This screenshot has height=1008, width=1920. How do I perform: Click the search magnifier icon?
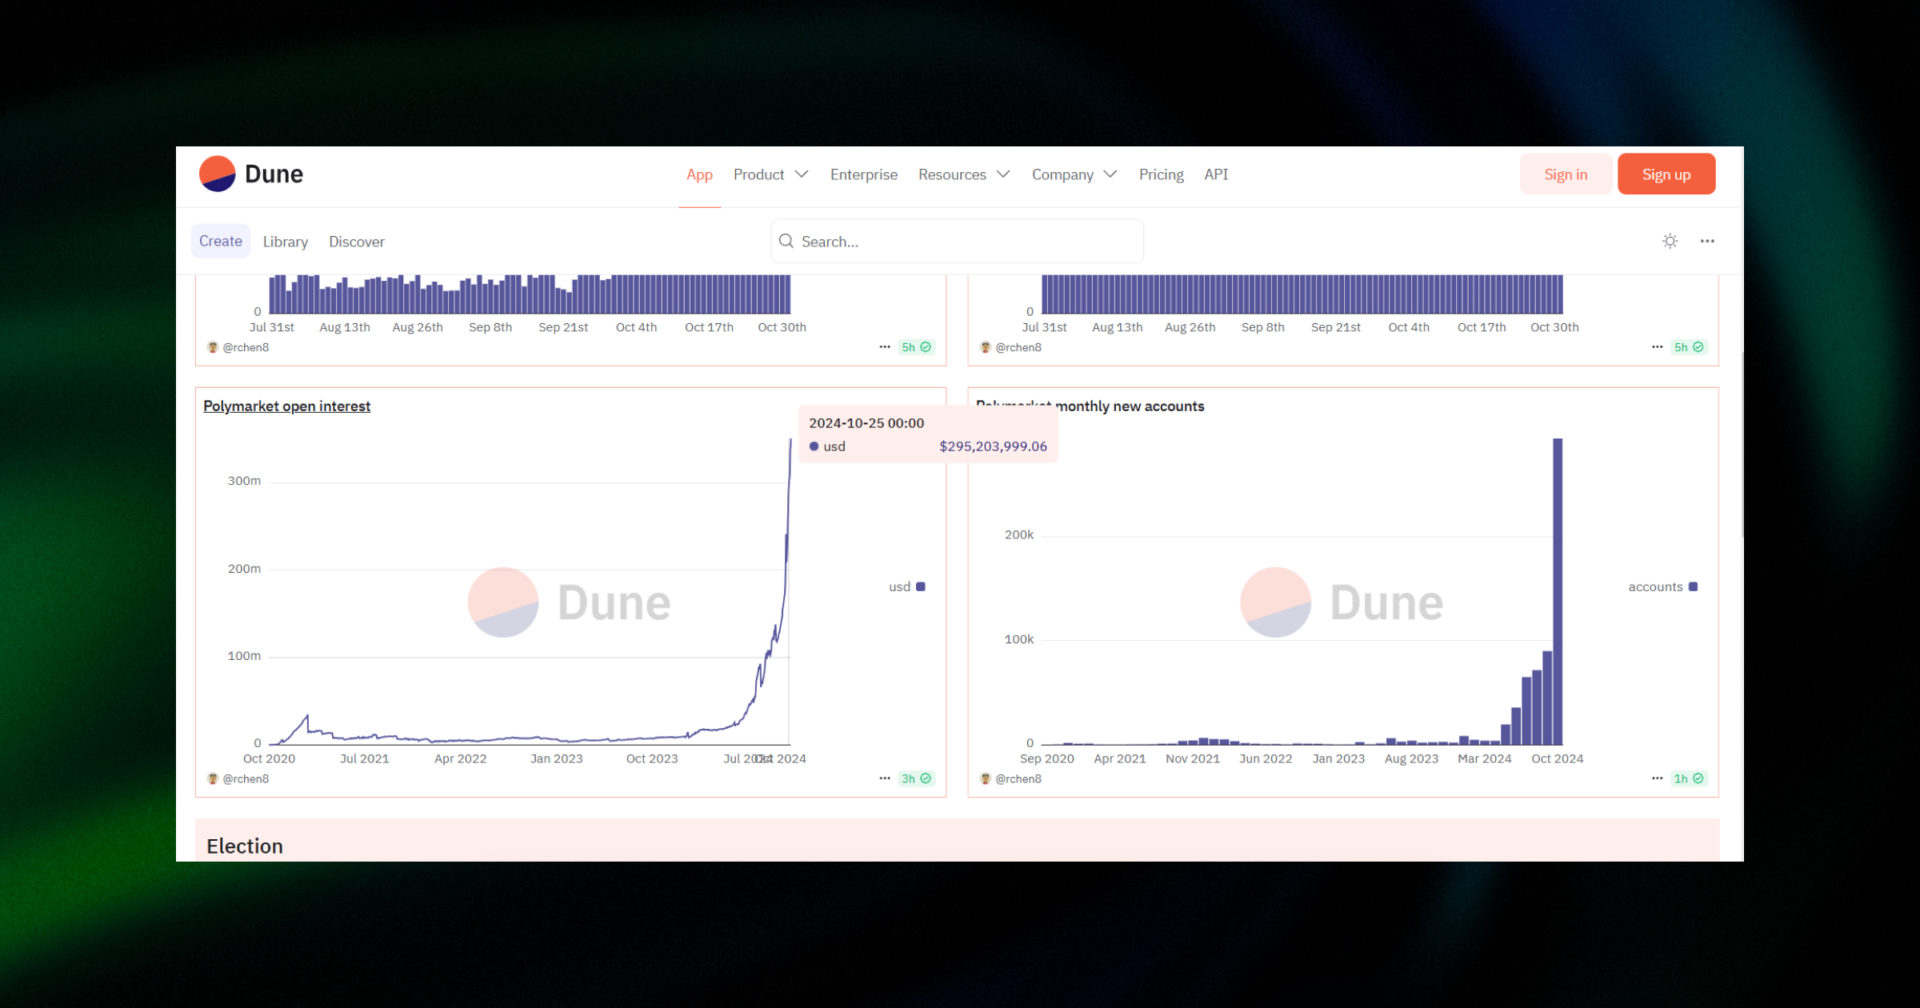[786, 241]
